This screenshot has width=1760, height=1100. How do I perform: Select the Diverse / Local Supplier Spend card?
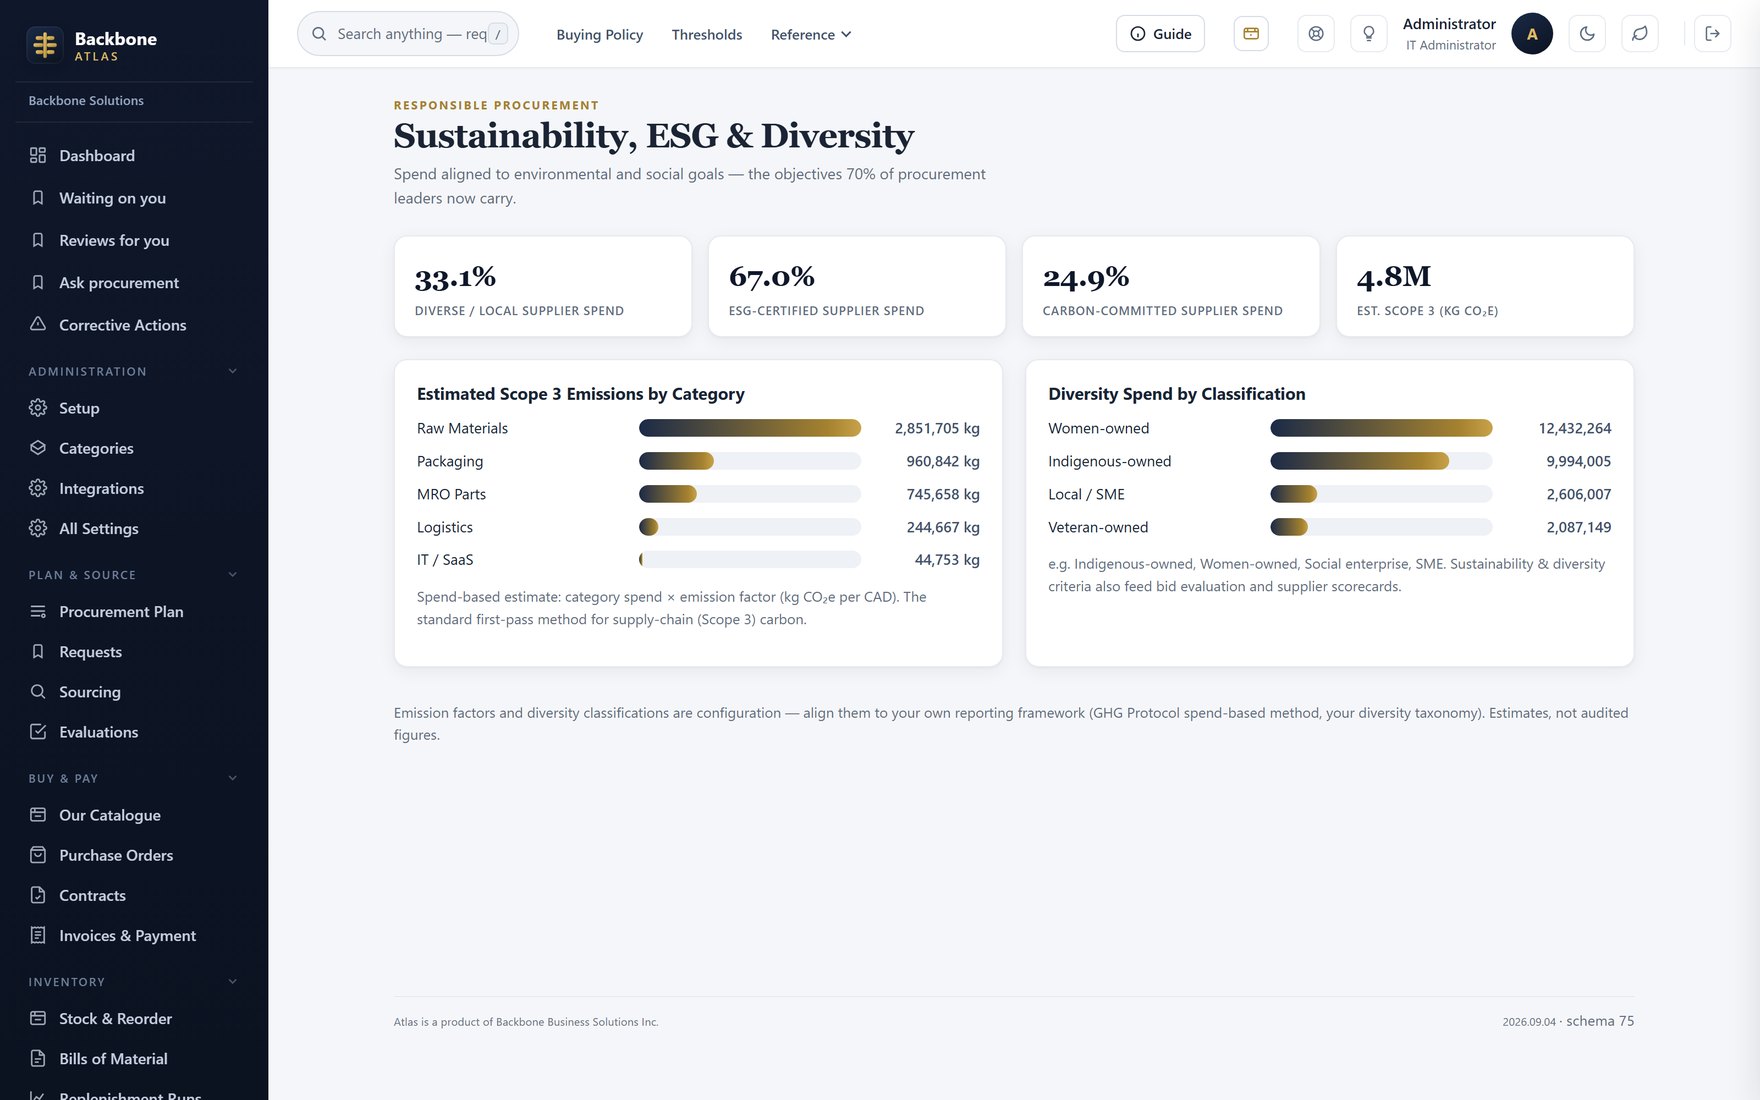coord(543,286)
